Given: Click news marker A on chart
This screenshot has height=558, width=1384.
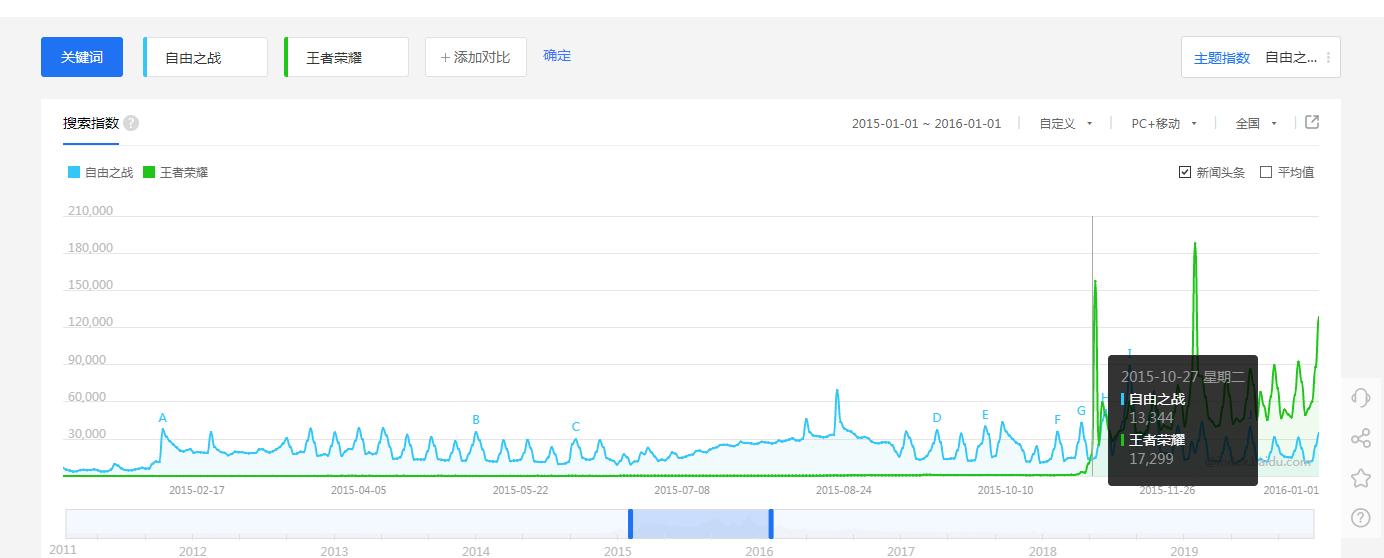Looking at the screenshot, I should [163, 418].
